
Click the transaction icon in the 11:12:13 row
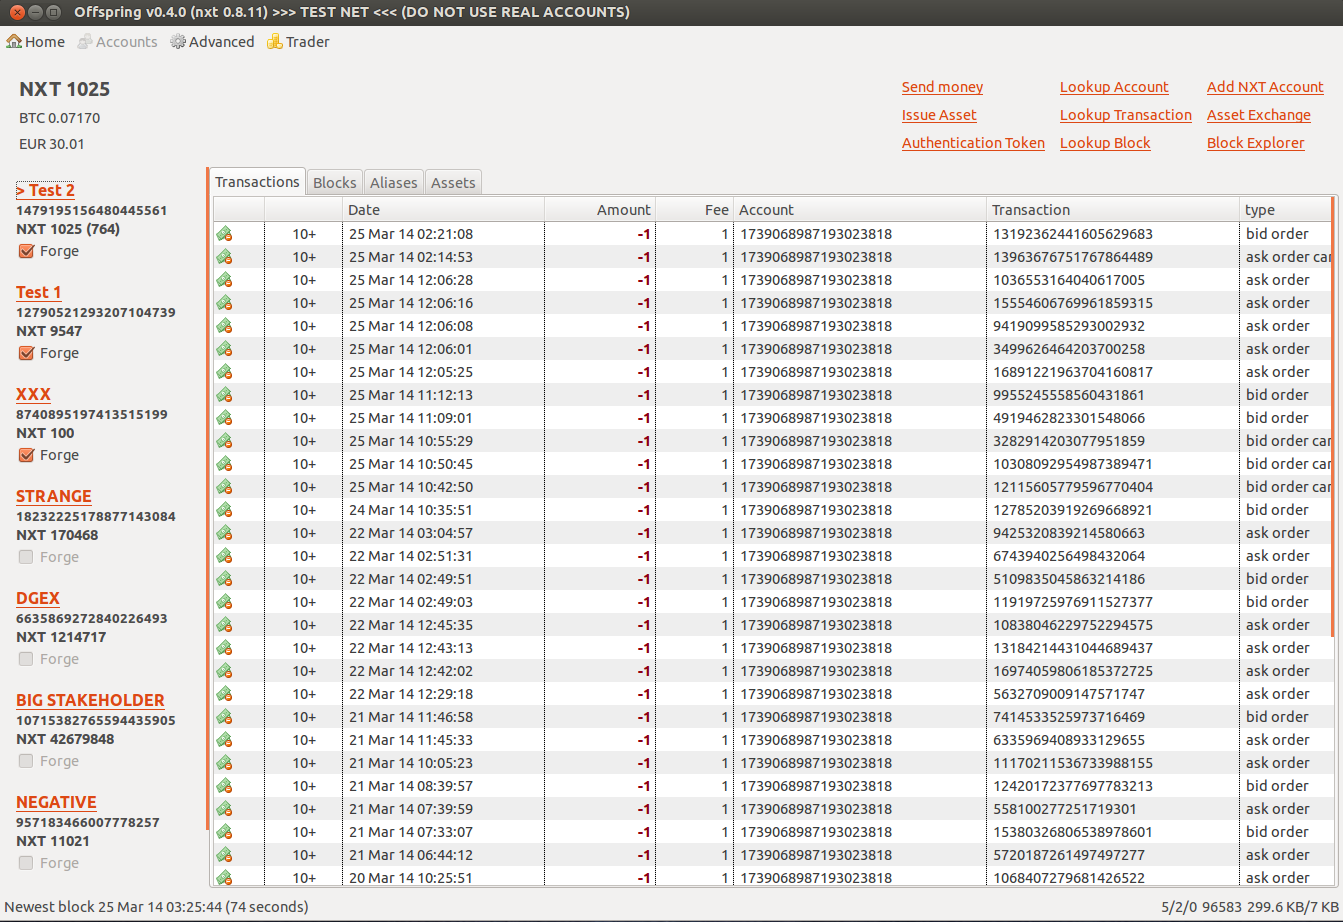point(224,395)
